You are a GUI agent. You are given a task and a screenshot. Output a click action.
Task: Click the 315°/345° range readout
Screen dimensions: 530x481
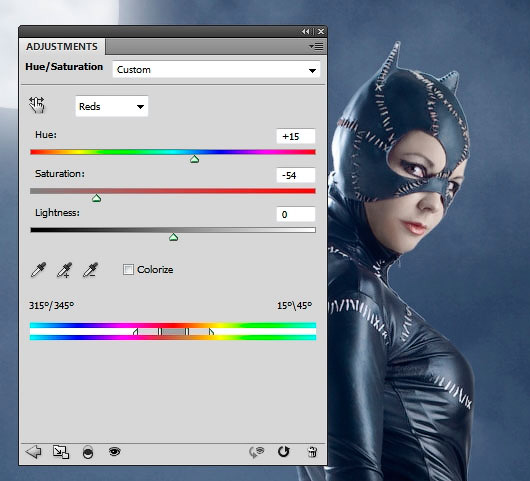pos(51,306)
